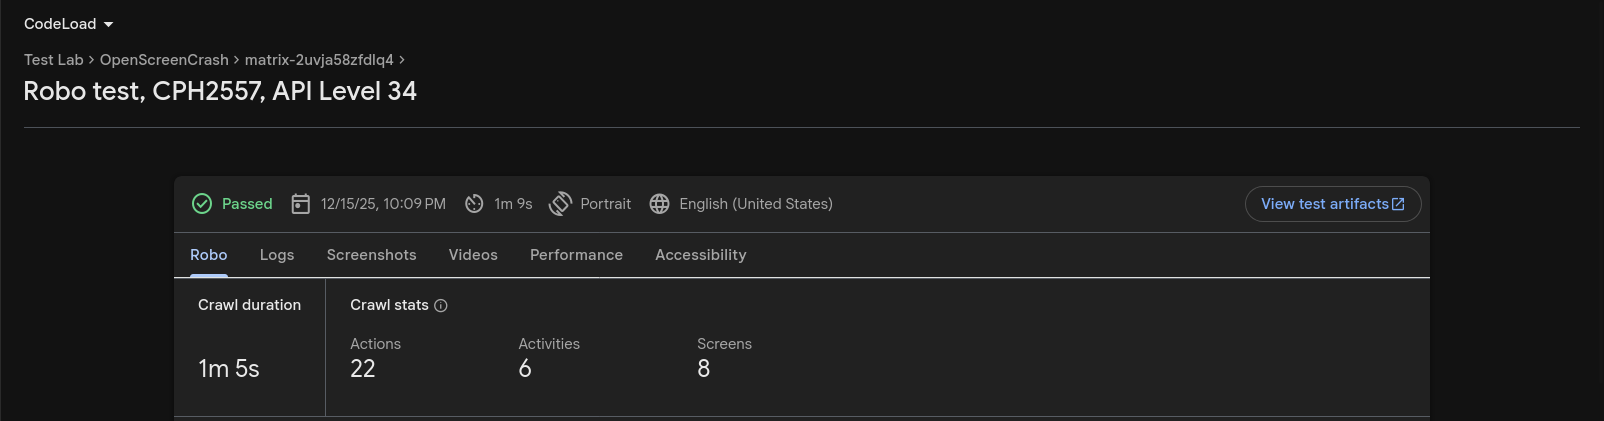This screenshot has height=421, width=1604.
Task: Click the globe icon for locale
Action: (659, 204)
